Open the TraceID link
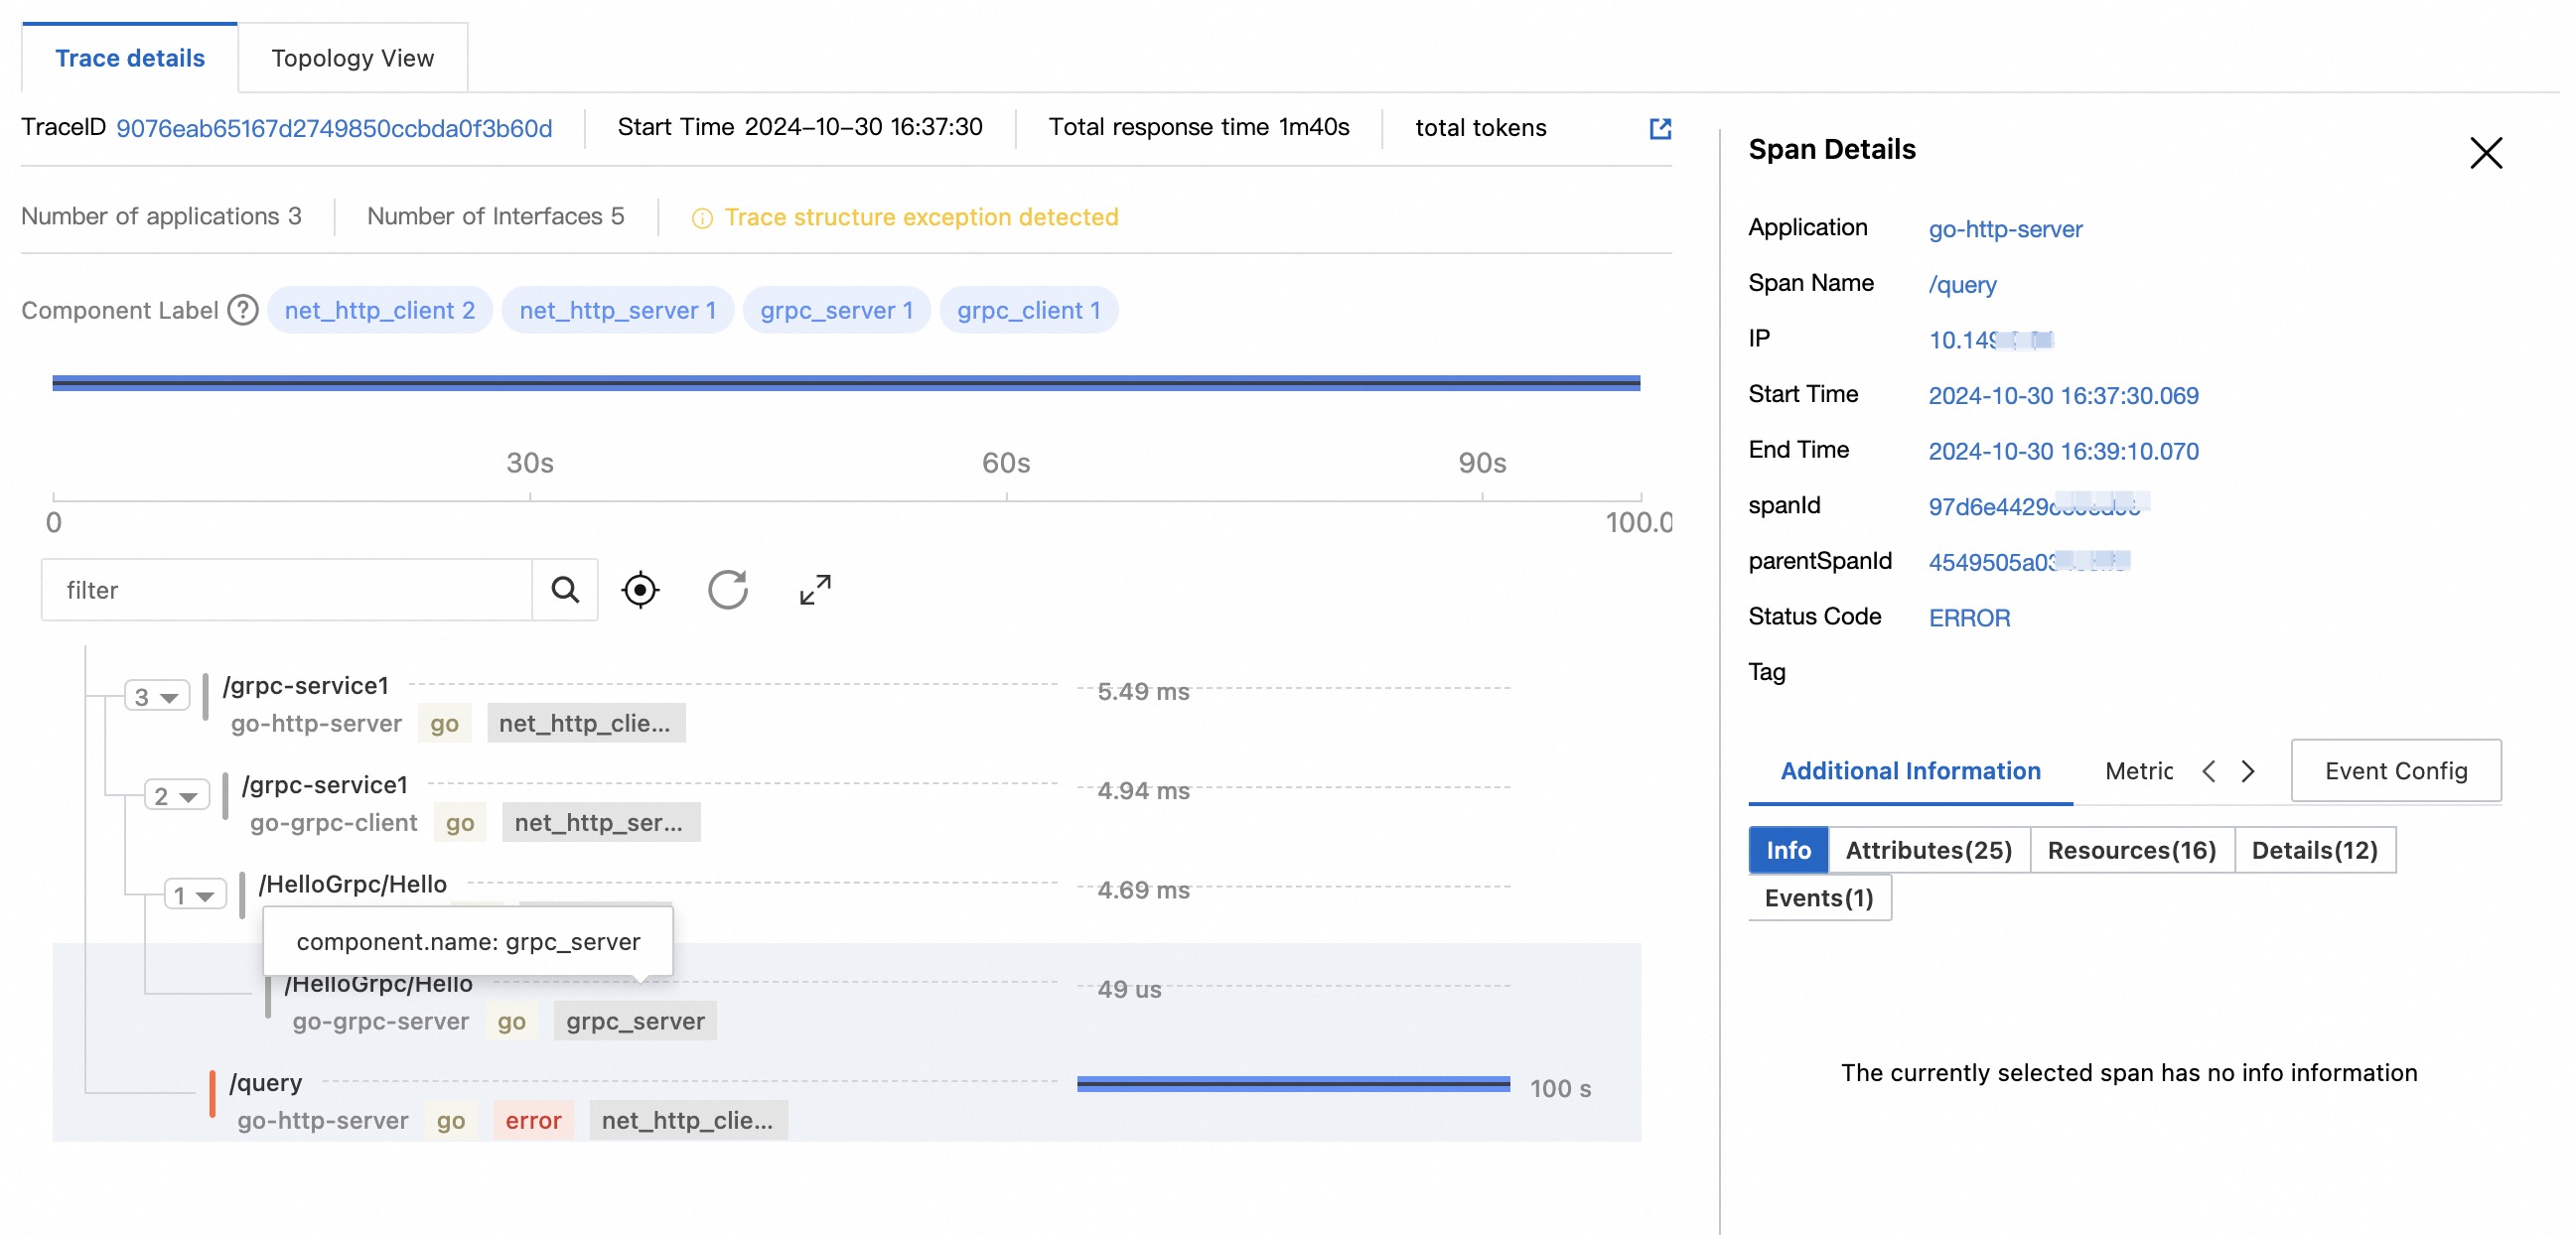Image resolution: width=2576 pixels, height=1235 pixels. click(x=334, y=127)
